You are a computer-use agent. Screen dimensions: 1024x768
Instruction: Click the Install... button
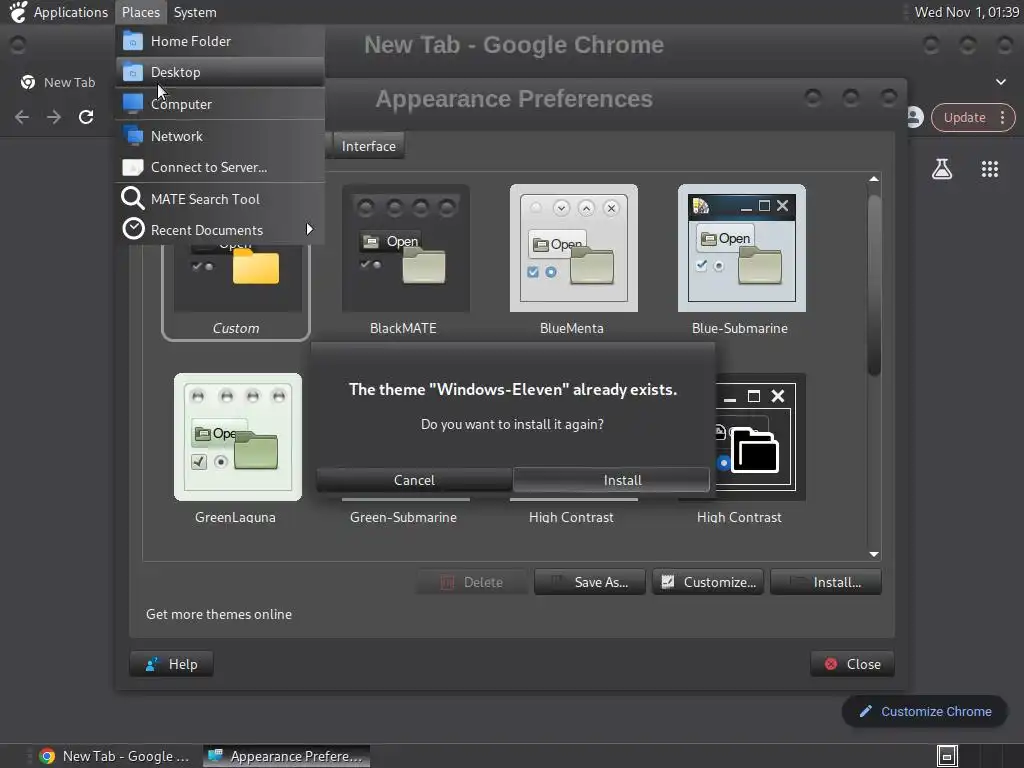pyautogui.click(x=825, y=582)
